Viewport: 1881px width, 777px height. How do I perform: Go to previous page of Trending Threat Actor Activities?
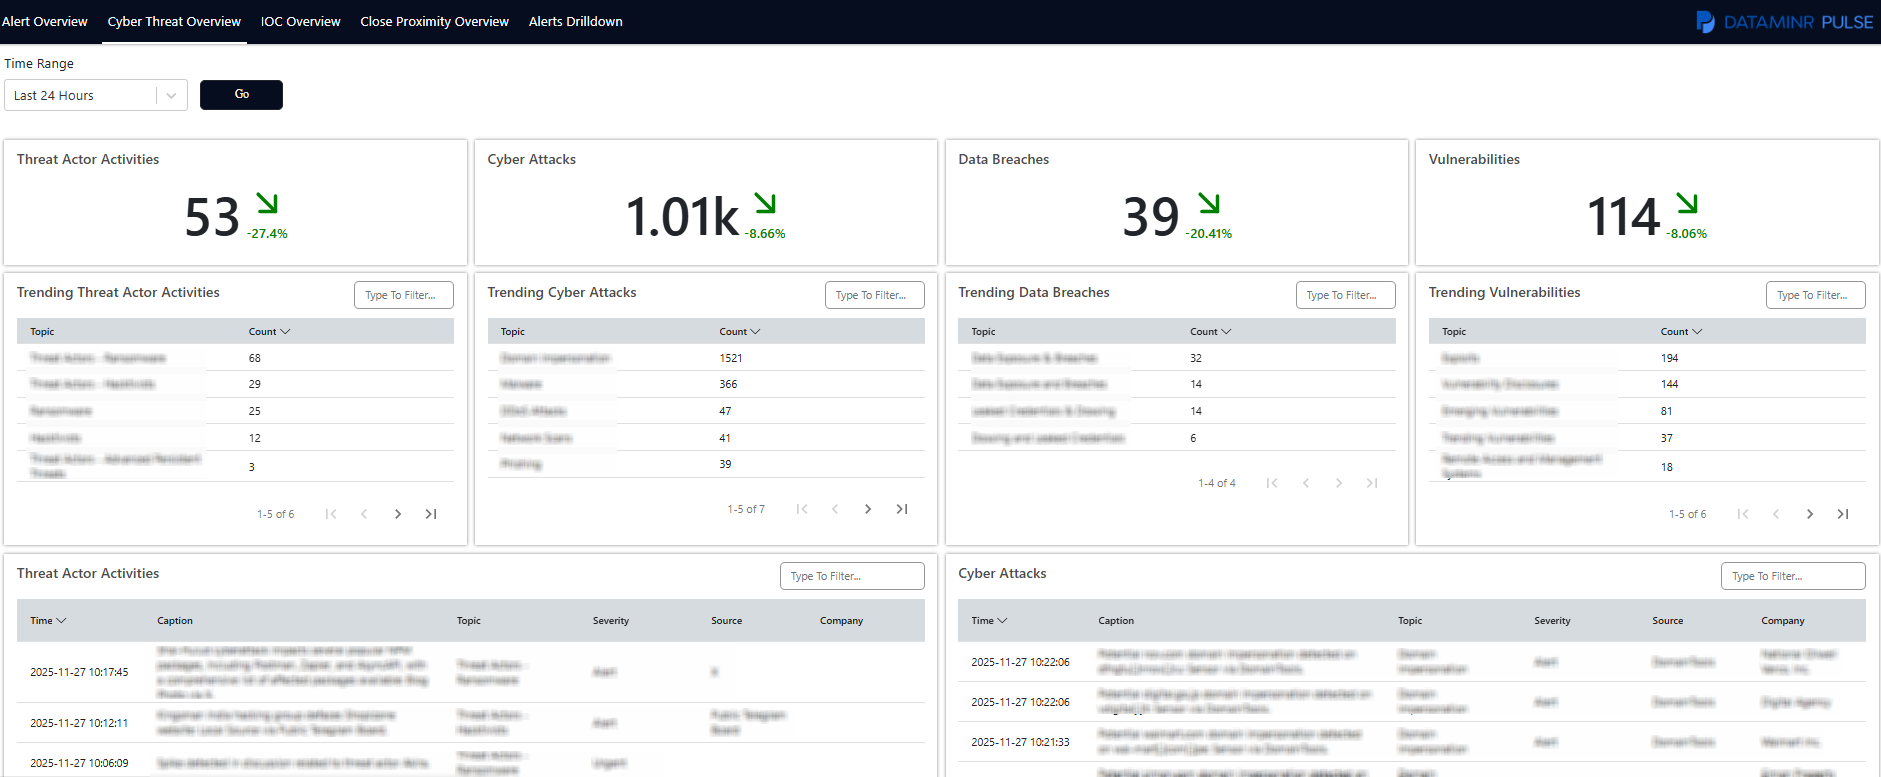pyautogui.click(x=364, y=514)
